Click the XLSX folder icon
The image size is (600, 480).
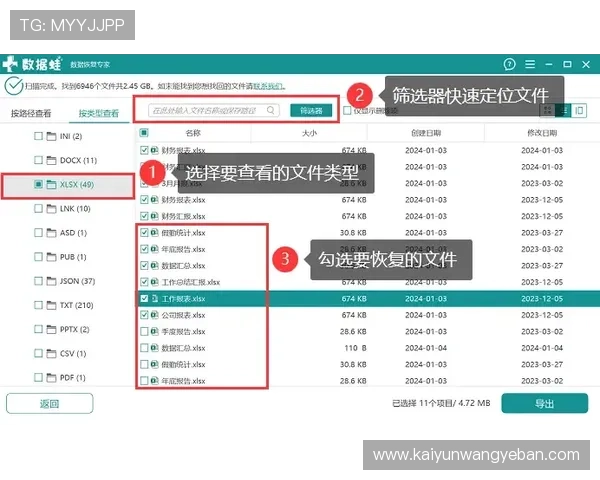[51, 184]
